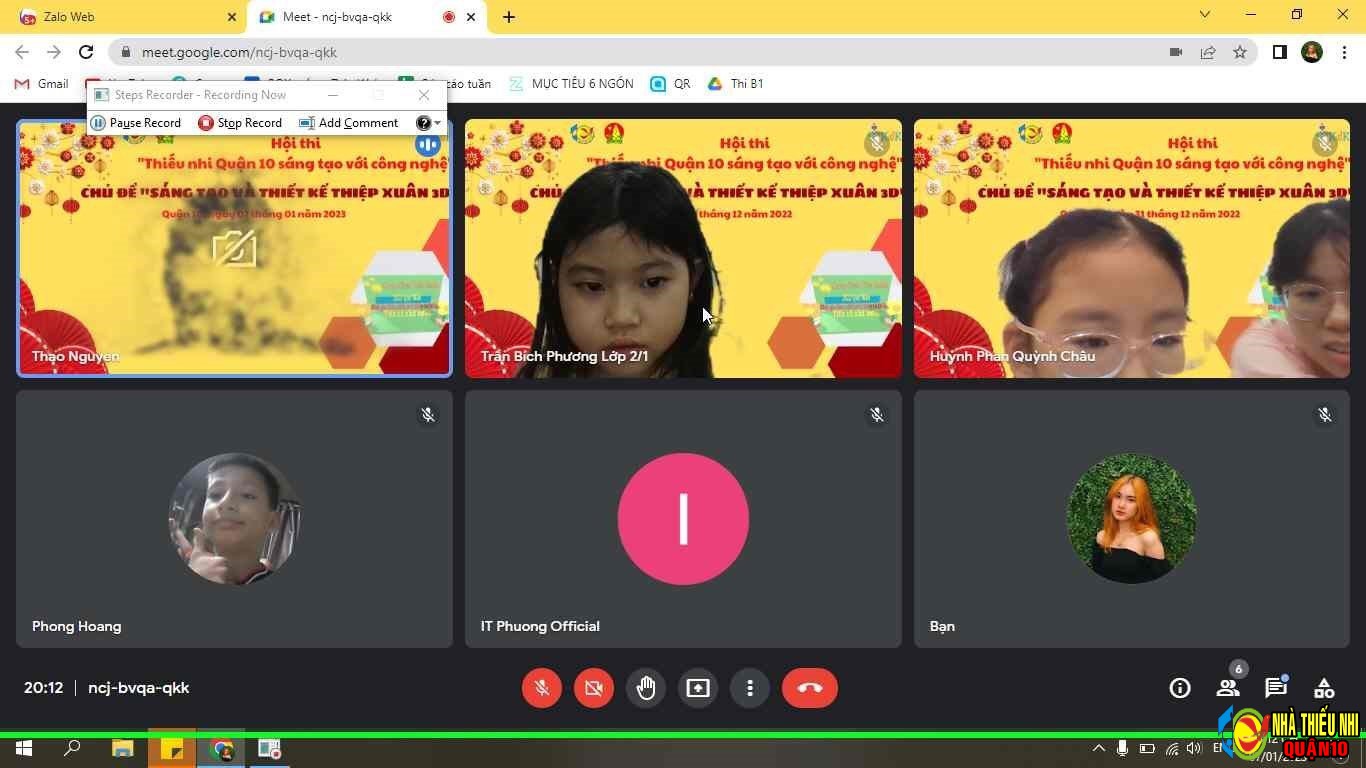Open chat with everyone panel
This screenshot has width=1366, height=768.
point(1276,688)
